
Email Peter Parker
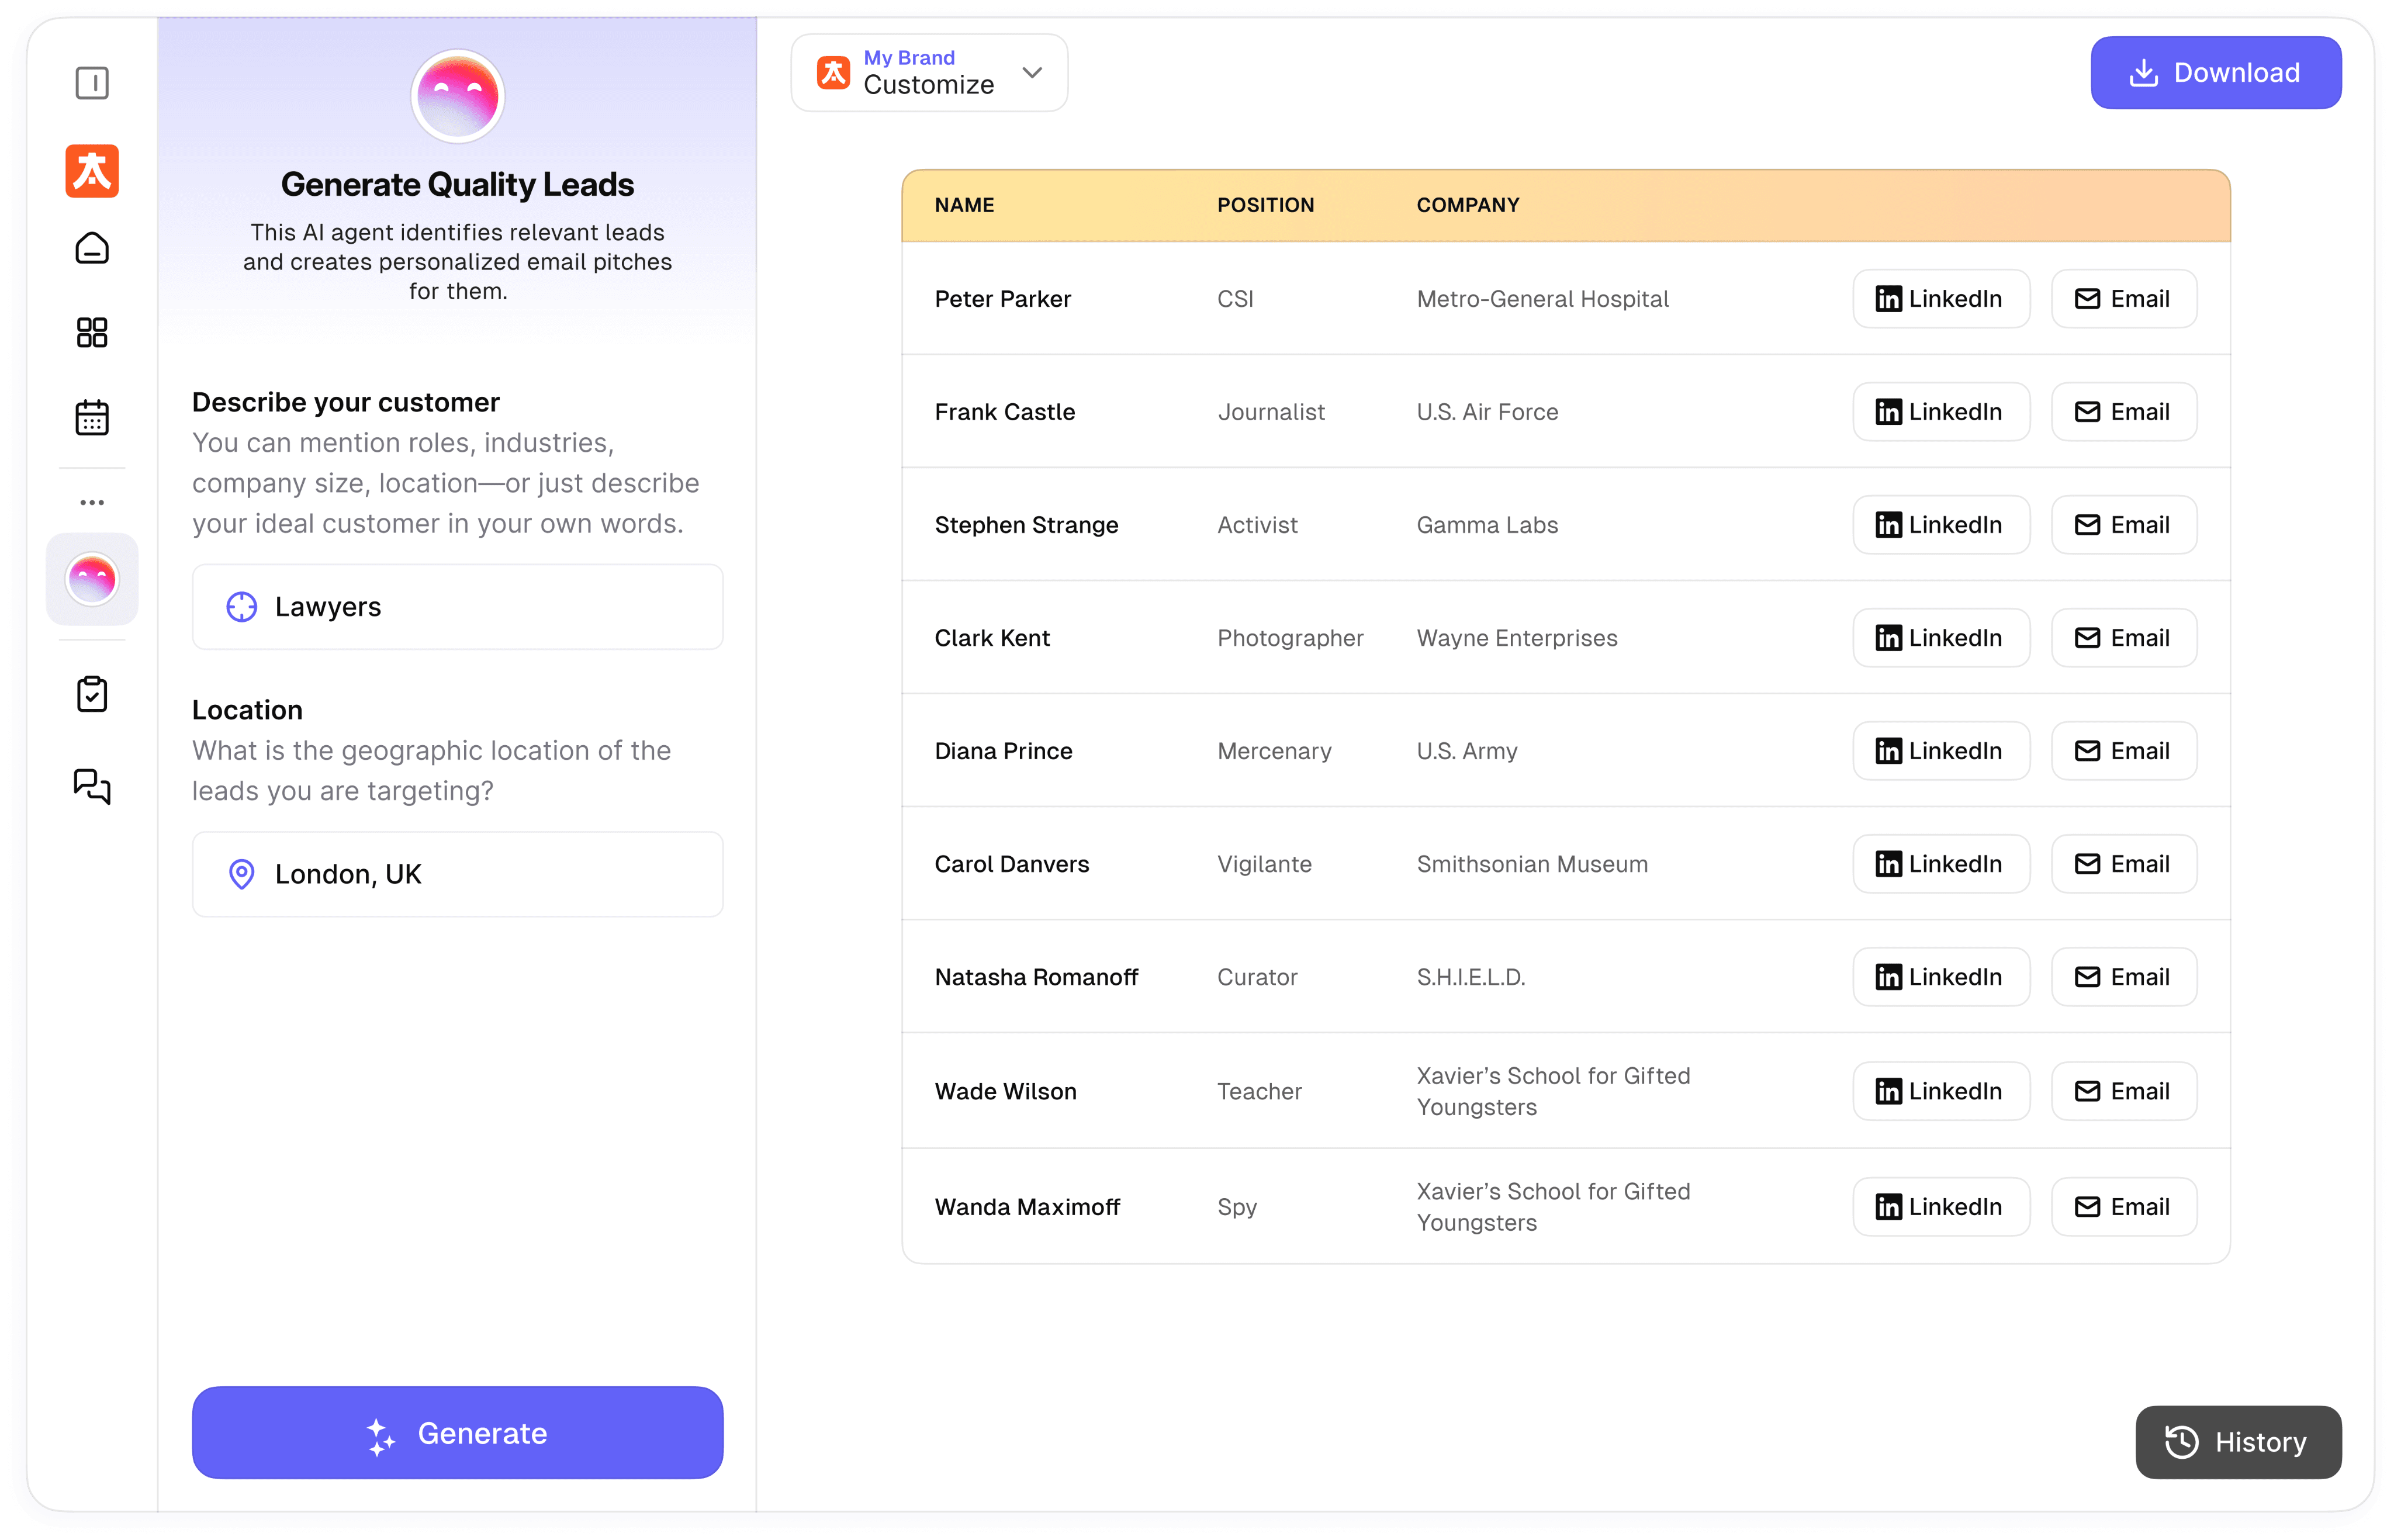pos(2123,299)
